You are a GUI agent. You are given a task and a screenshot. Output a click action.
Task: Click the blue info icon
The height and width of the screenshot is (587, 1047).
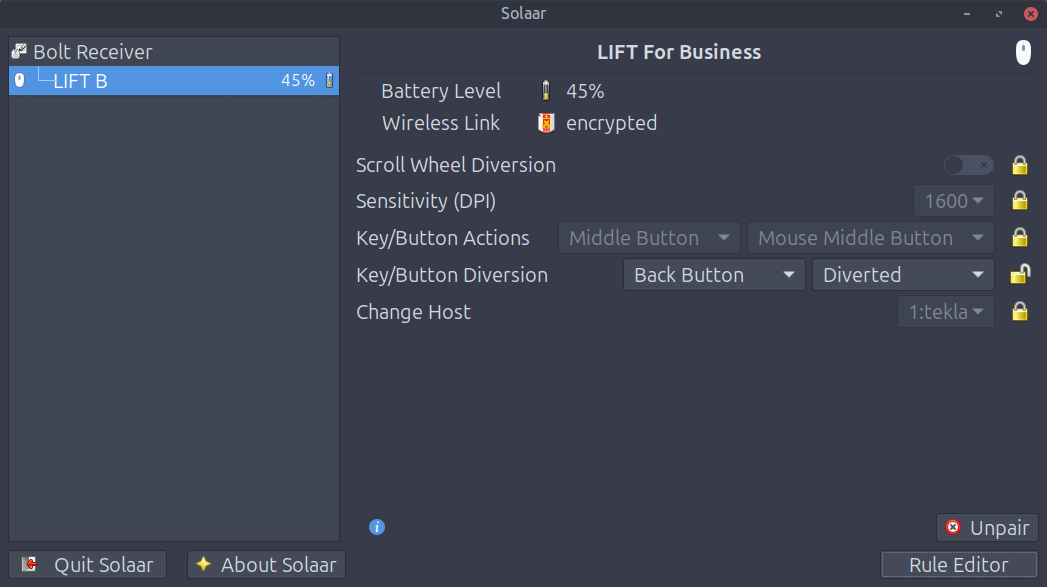tap(377, 527)
